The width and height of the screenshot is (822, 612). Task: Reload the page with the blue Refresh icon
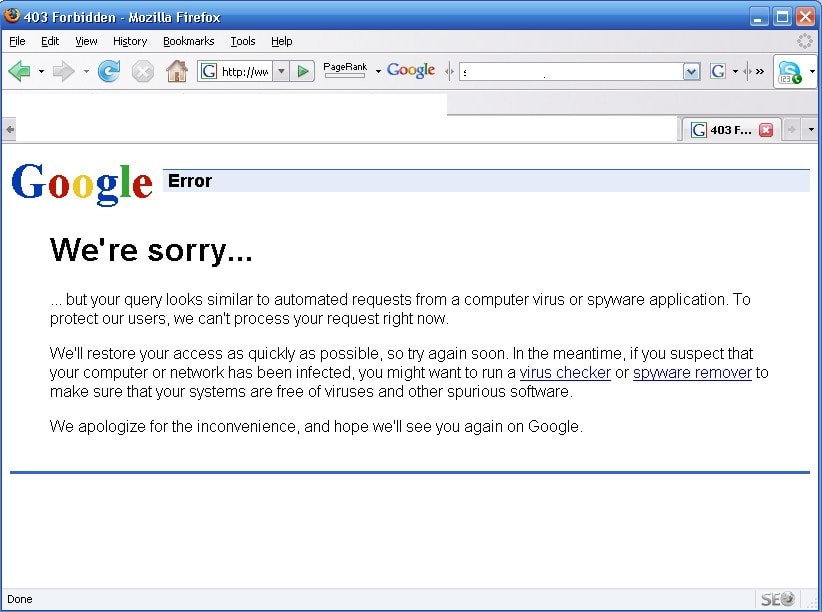click(109, 71)
